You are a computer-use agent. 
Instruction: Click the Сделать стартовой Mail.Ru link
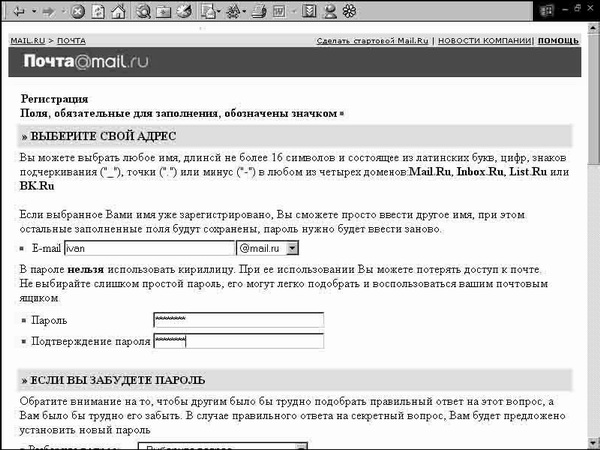point(372,41)
